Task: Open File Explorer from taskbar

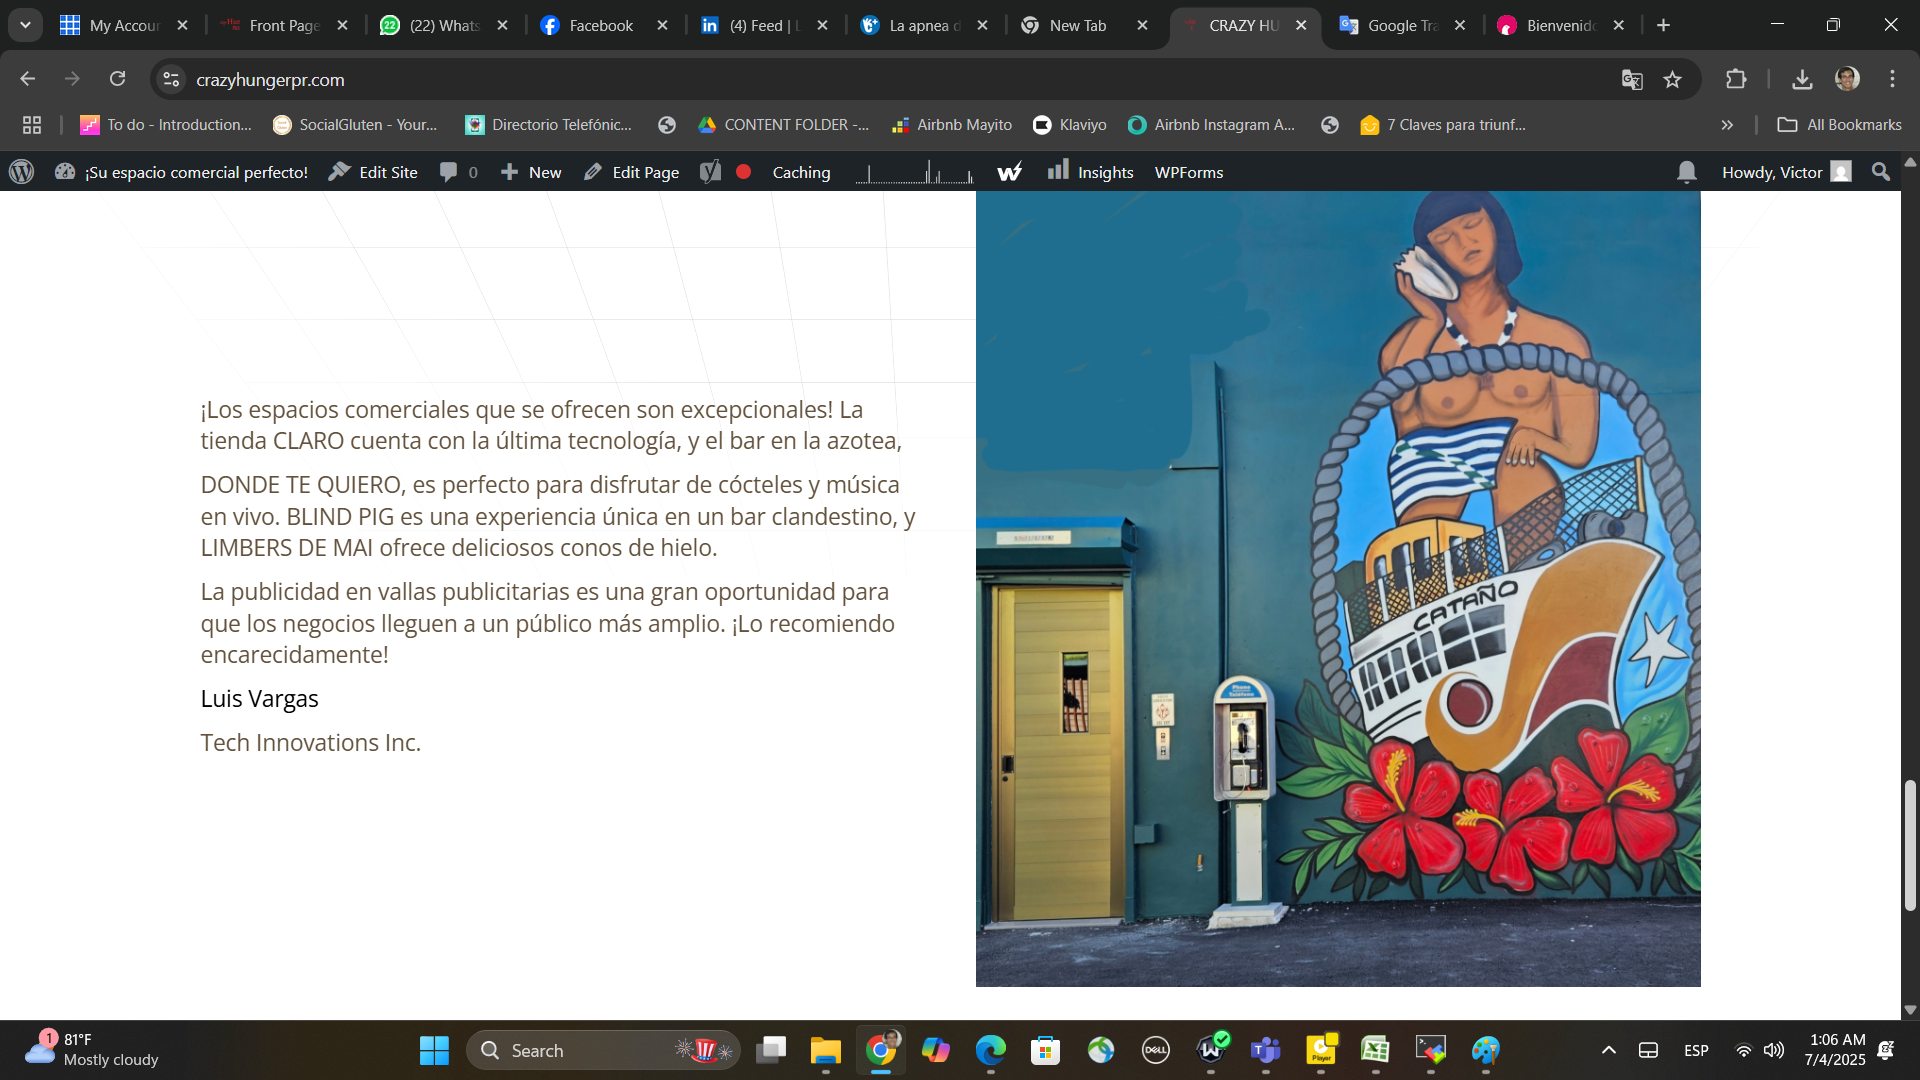Action: coord(825,1050)
